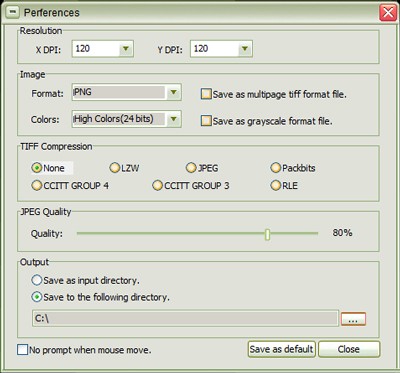Click the Y DPI value 120
This screenshot has width=400, height=373.
[x=201, y=49]
